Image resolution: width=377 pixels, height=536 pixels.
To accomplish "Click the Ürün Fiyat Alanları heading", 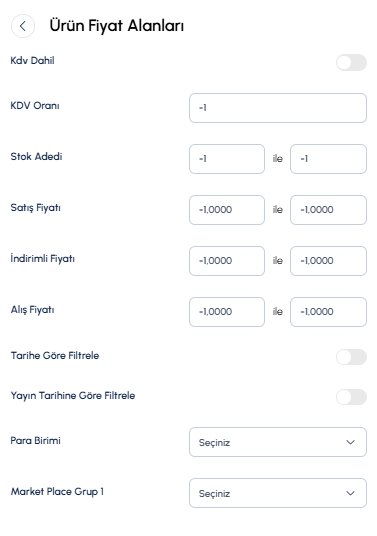I will (x=117, y=26).
